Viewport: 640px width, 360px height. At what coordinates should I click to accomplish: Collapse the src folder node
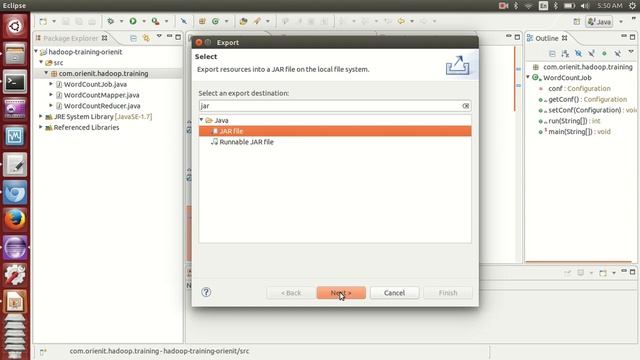[x=41, y=62]
